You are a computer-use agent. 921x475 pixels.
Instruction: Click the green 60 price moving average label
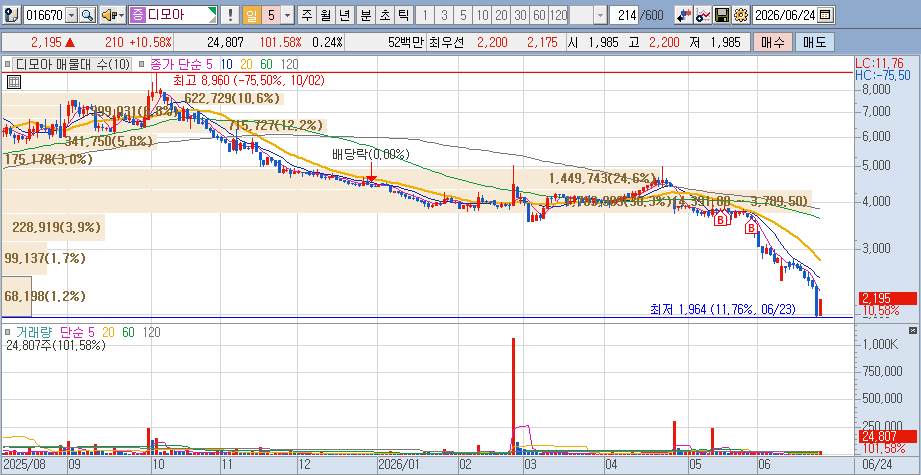click(x=267, y=64)
